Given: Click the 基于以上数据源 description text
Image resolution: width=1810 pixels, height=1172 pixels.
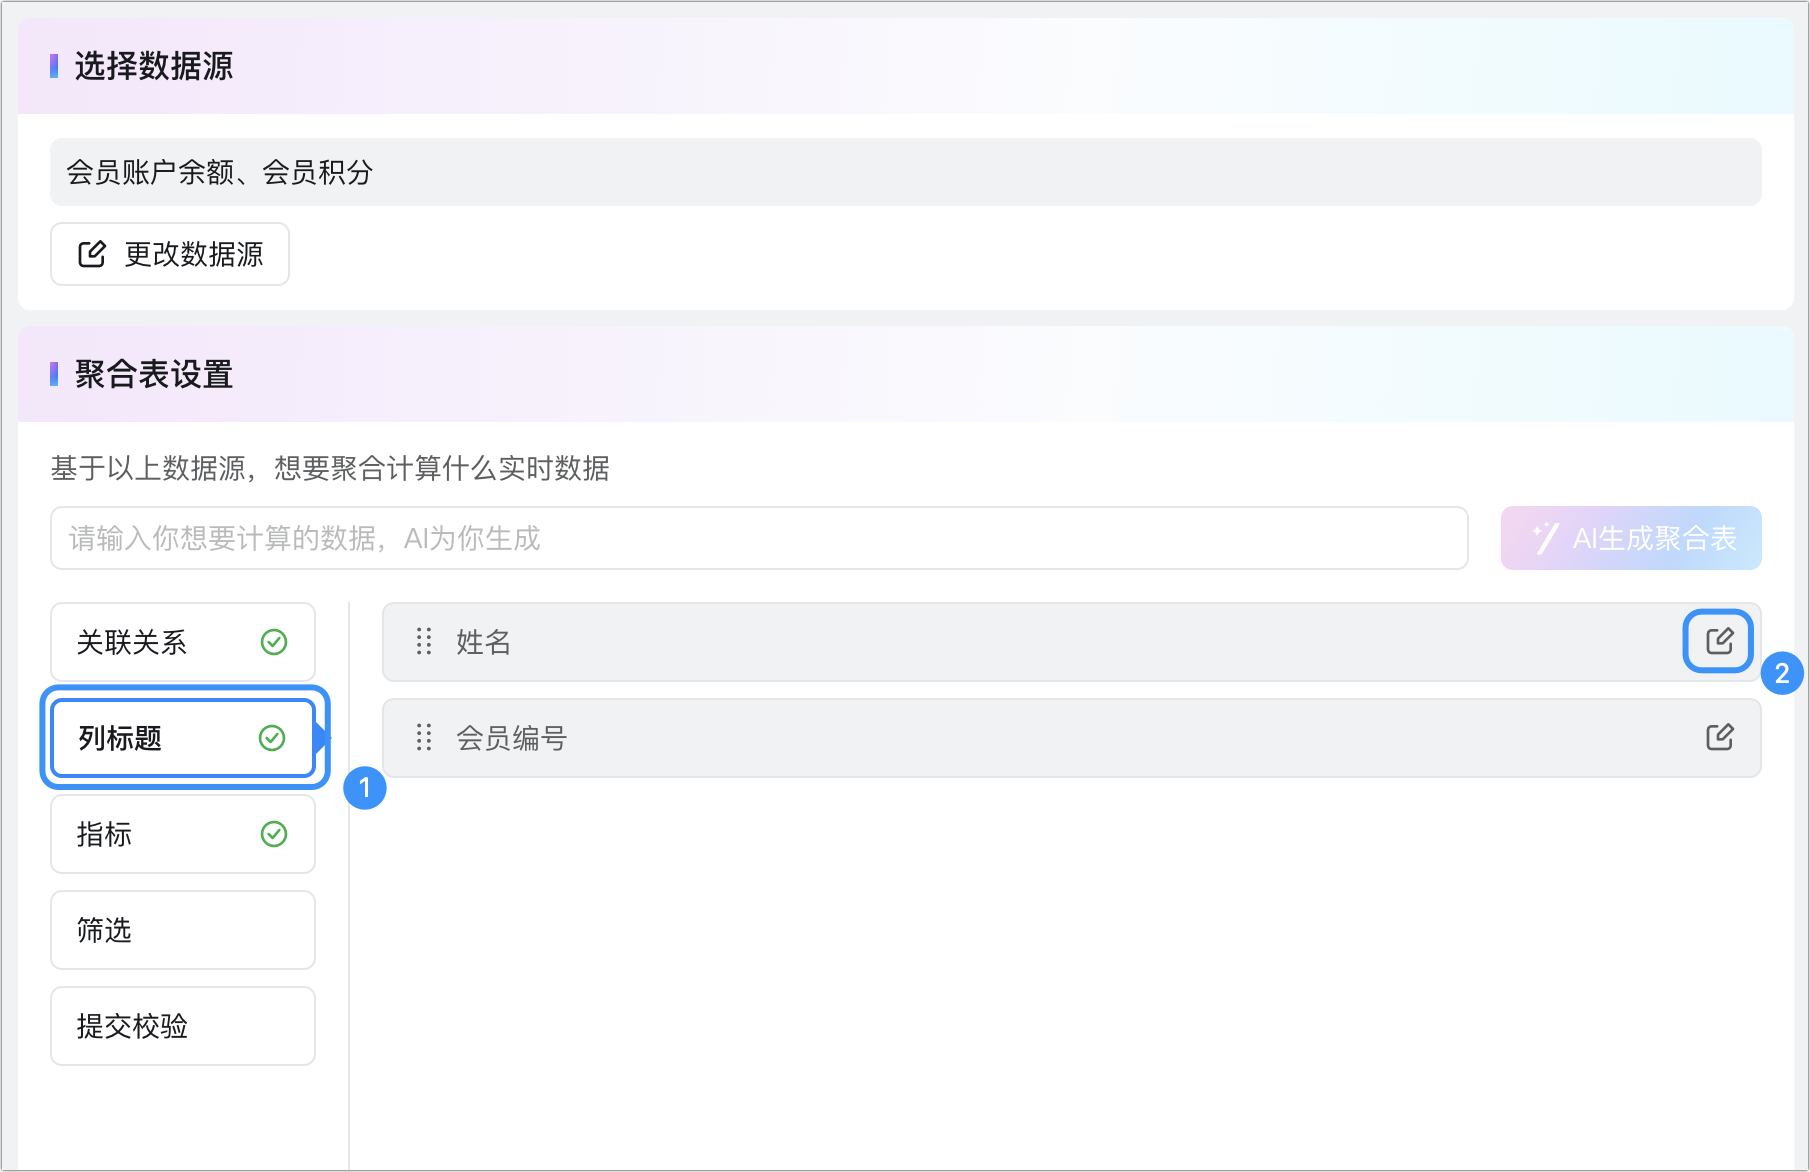Looking at the screenshot, I should (330, 468).
